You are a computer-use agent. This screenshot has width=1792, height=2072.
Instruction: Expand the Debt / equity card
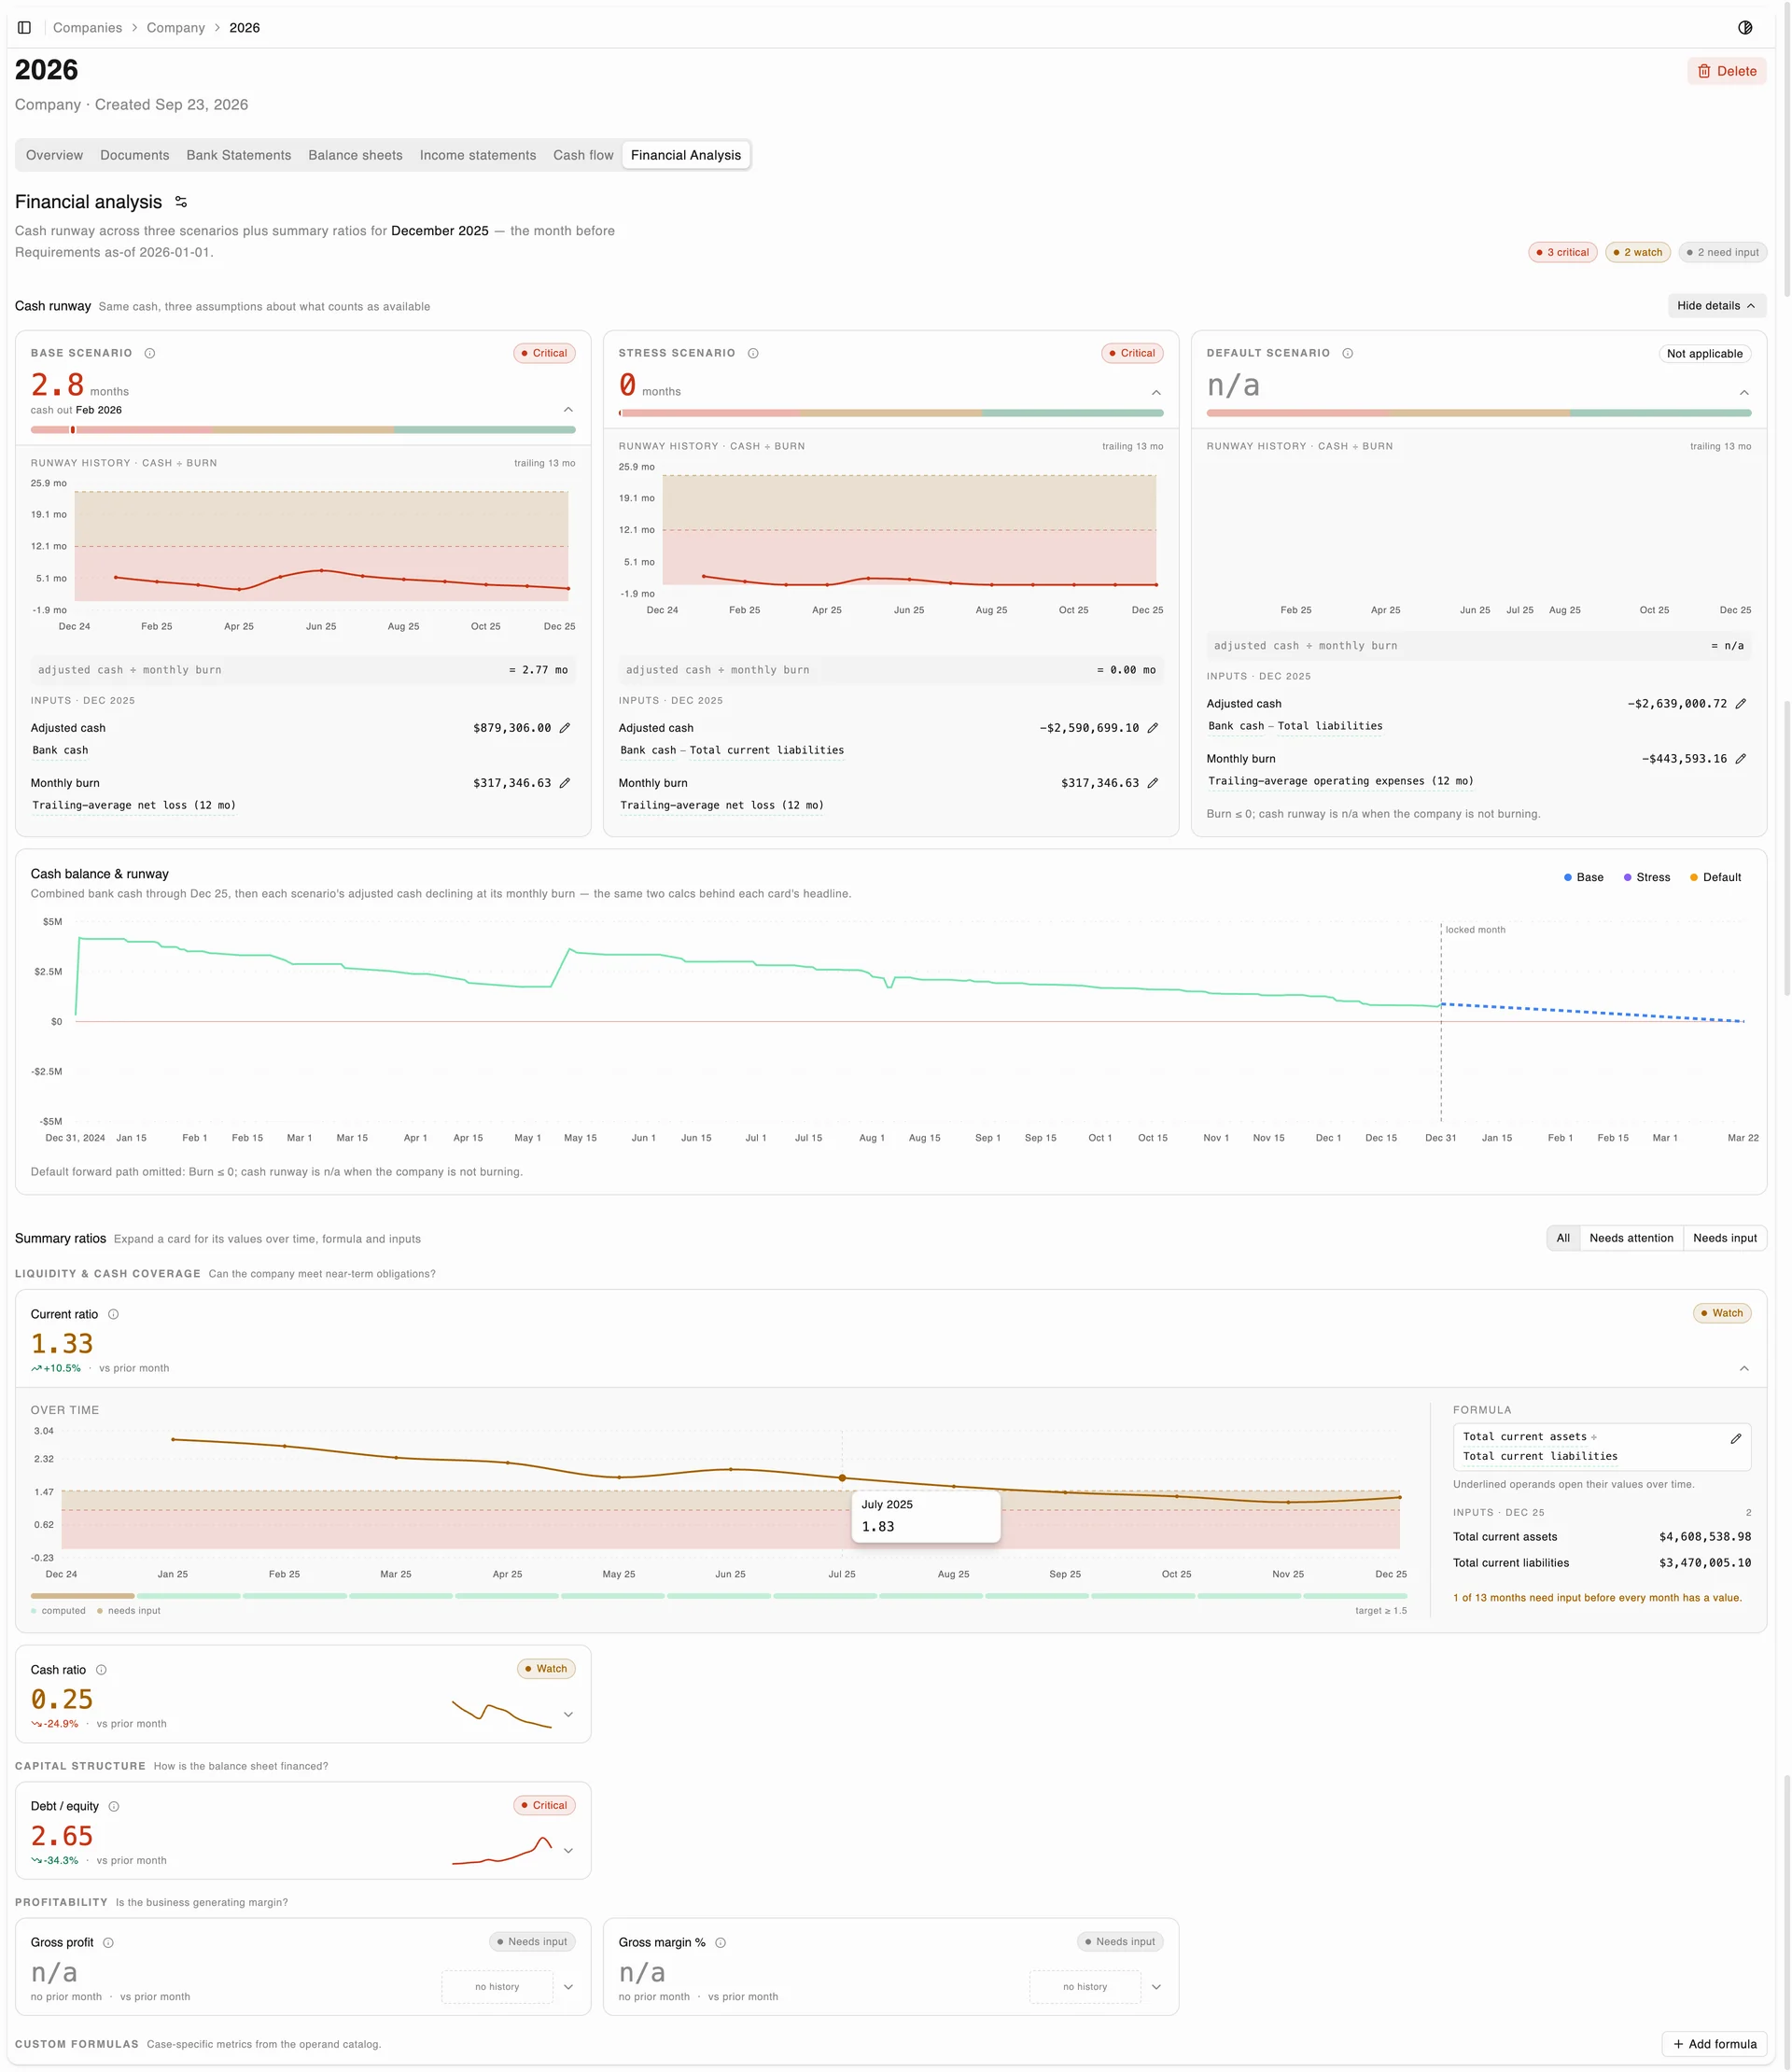click(568, 1850)
